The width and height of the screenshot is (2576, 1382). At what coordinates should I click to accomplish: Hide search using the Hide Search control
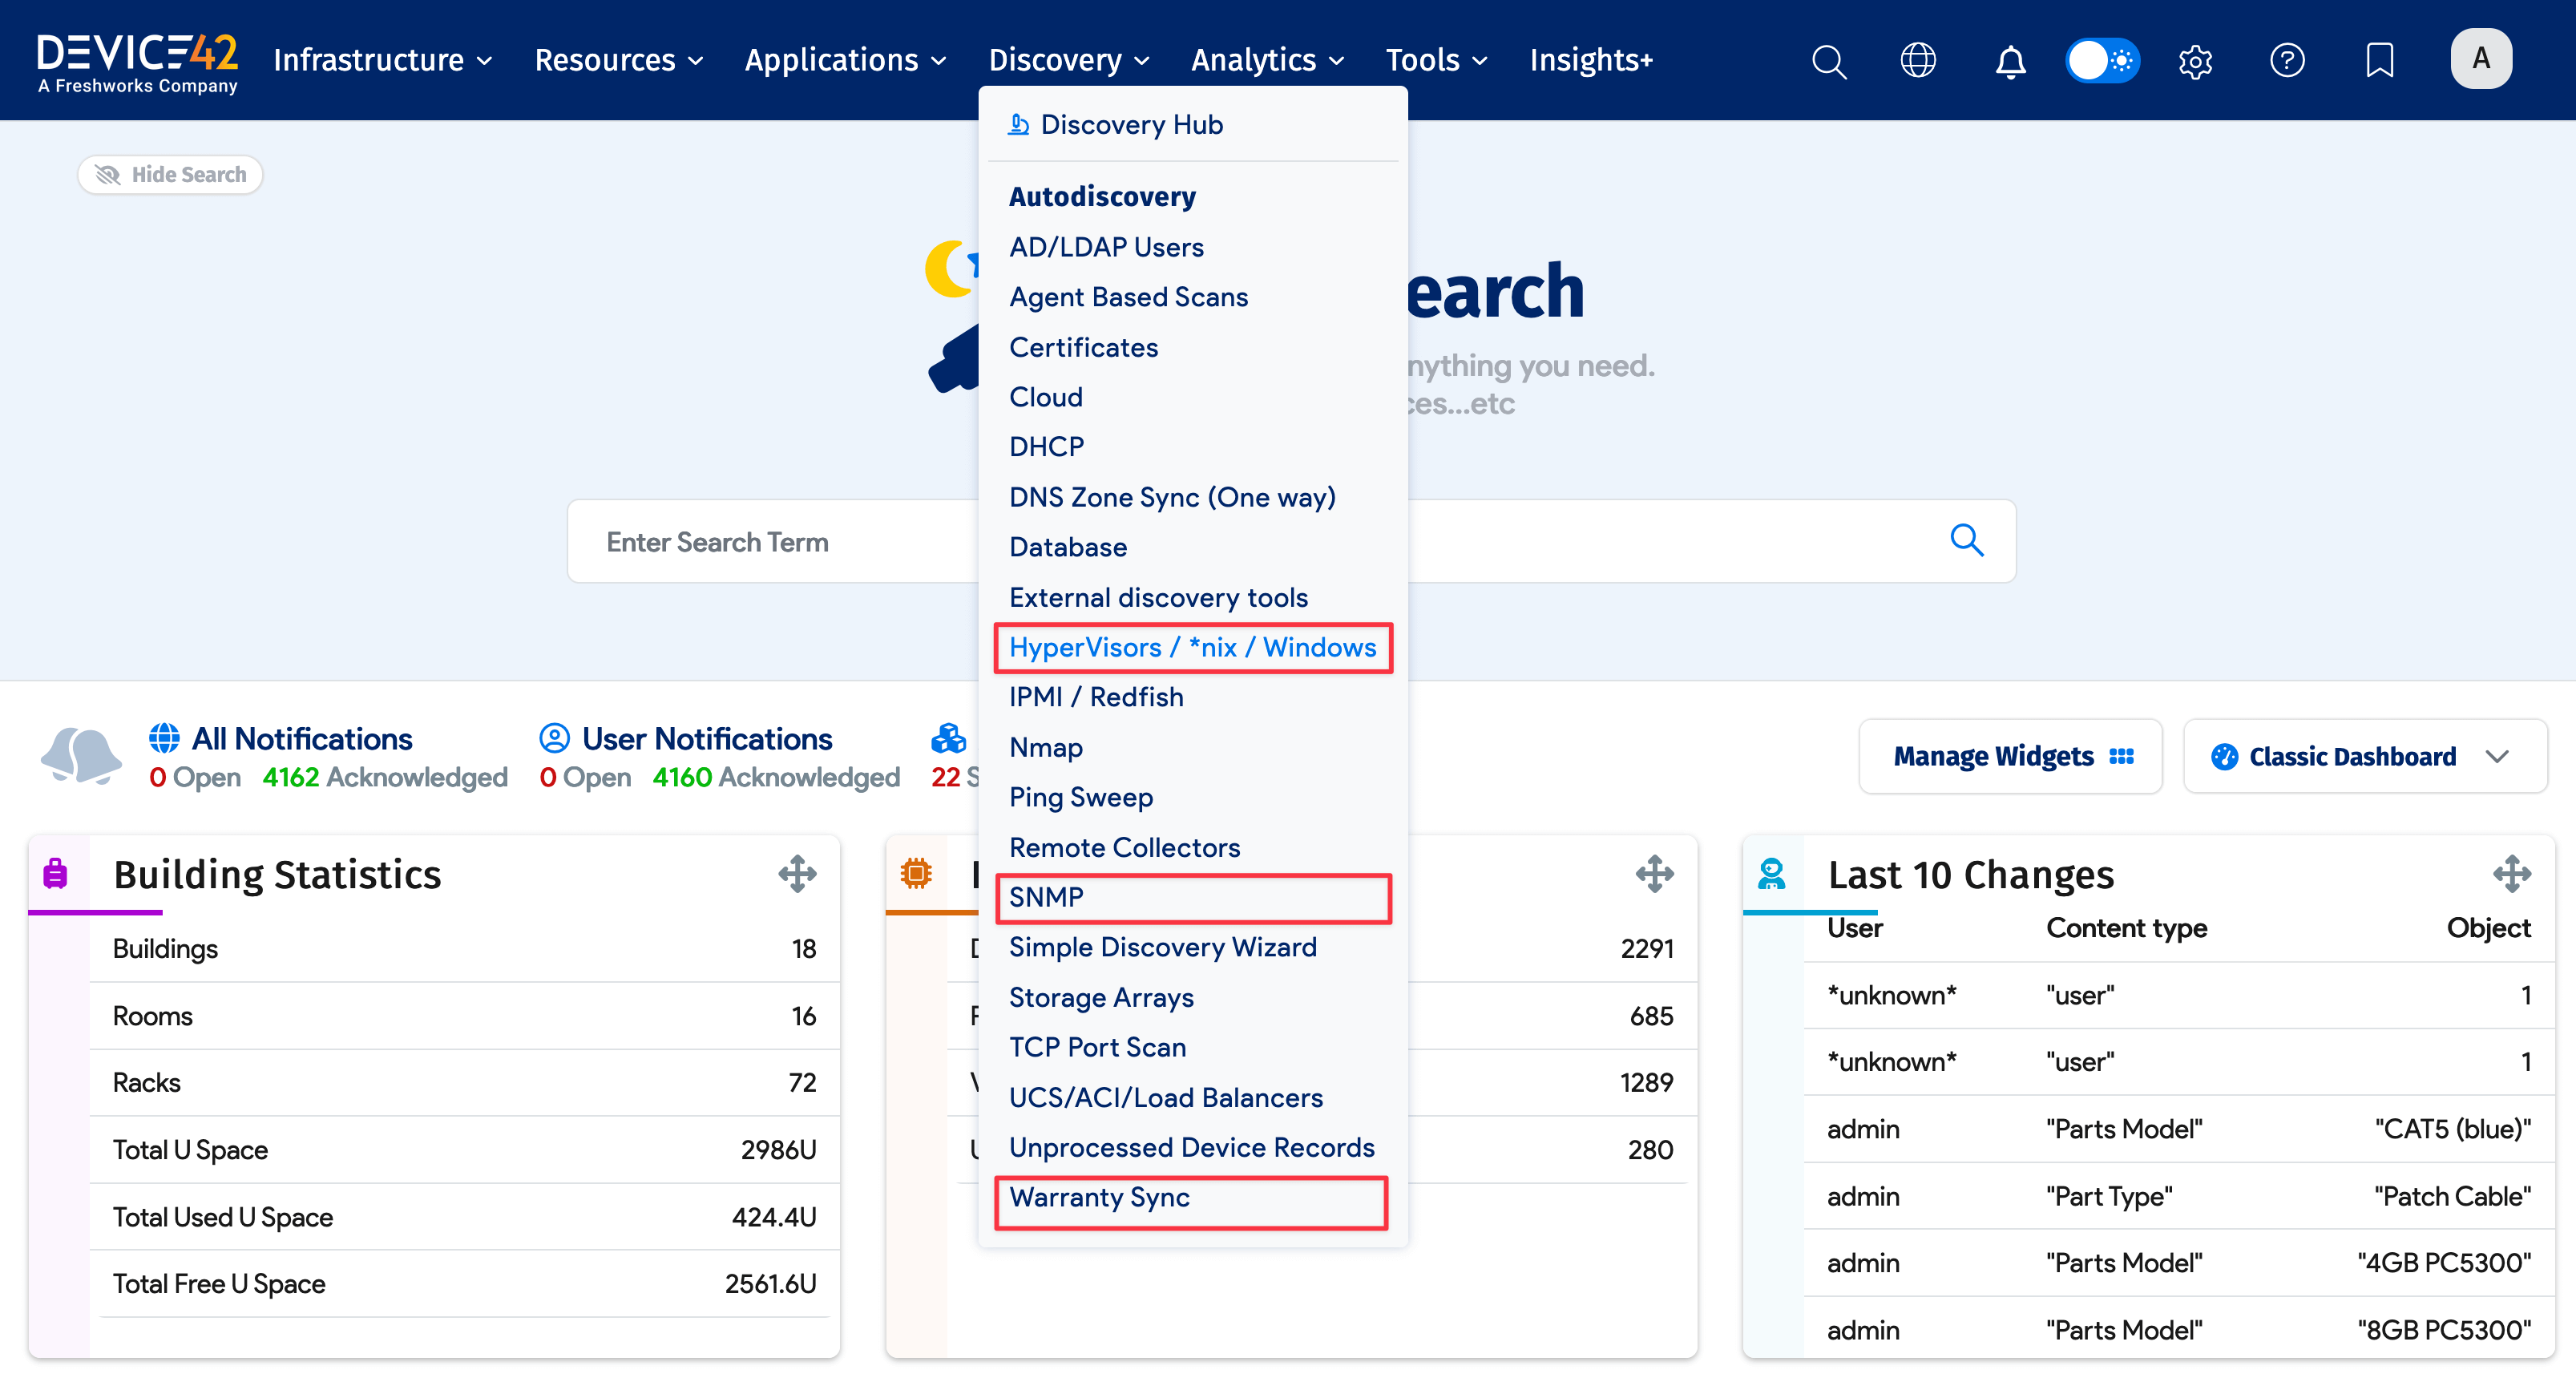point(170,174)
